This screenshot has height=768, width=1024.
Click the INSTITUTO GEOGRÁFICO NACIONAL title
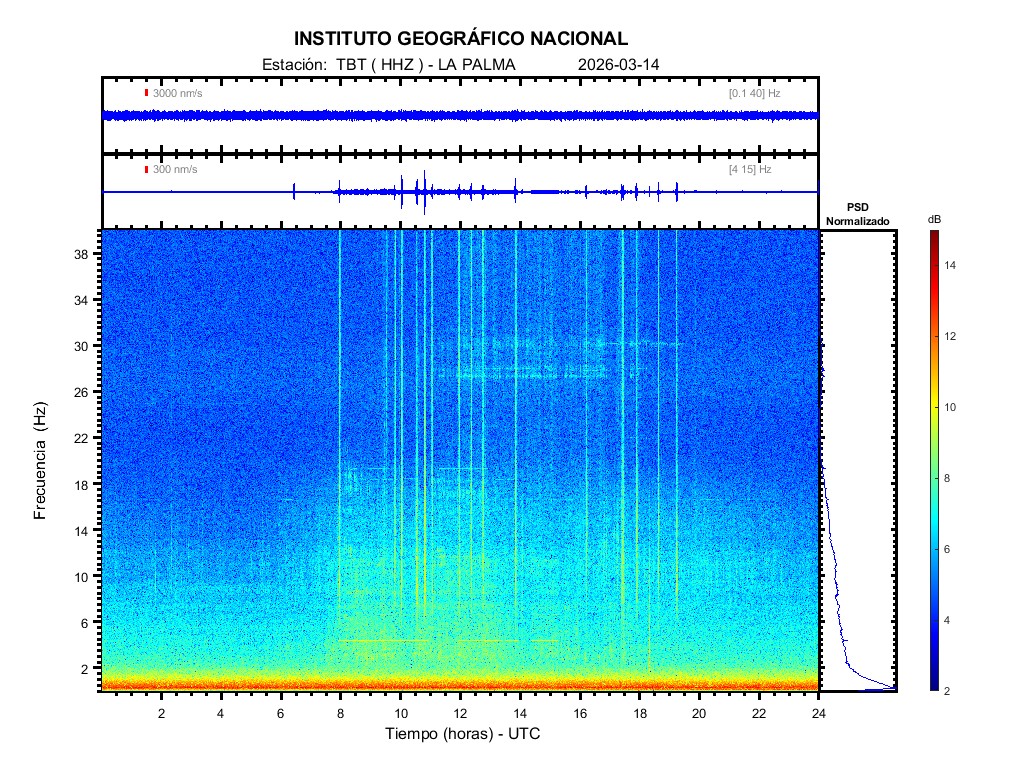(x=460, y=39)
